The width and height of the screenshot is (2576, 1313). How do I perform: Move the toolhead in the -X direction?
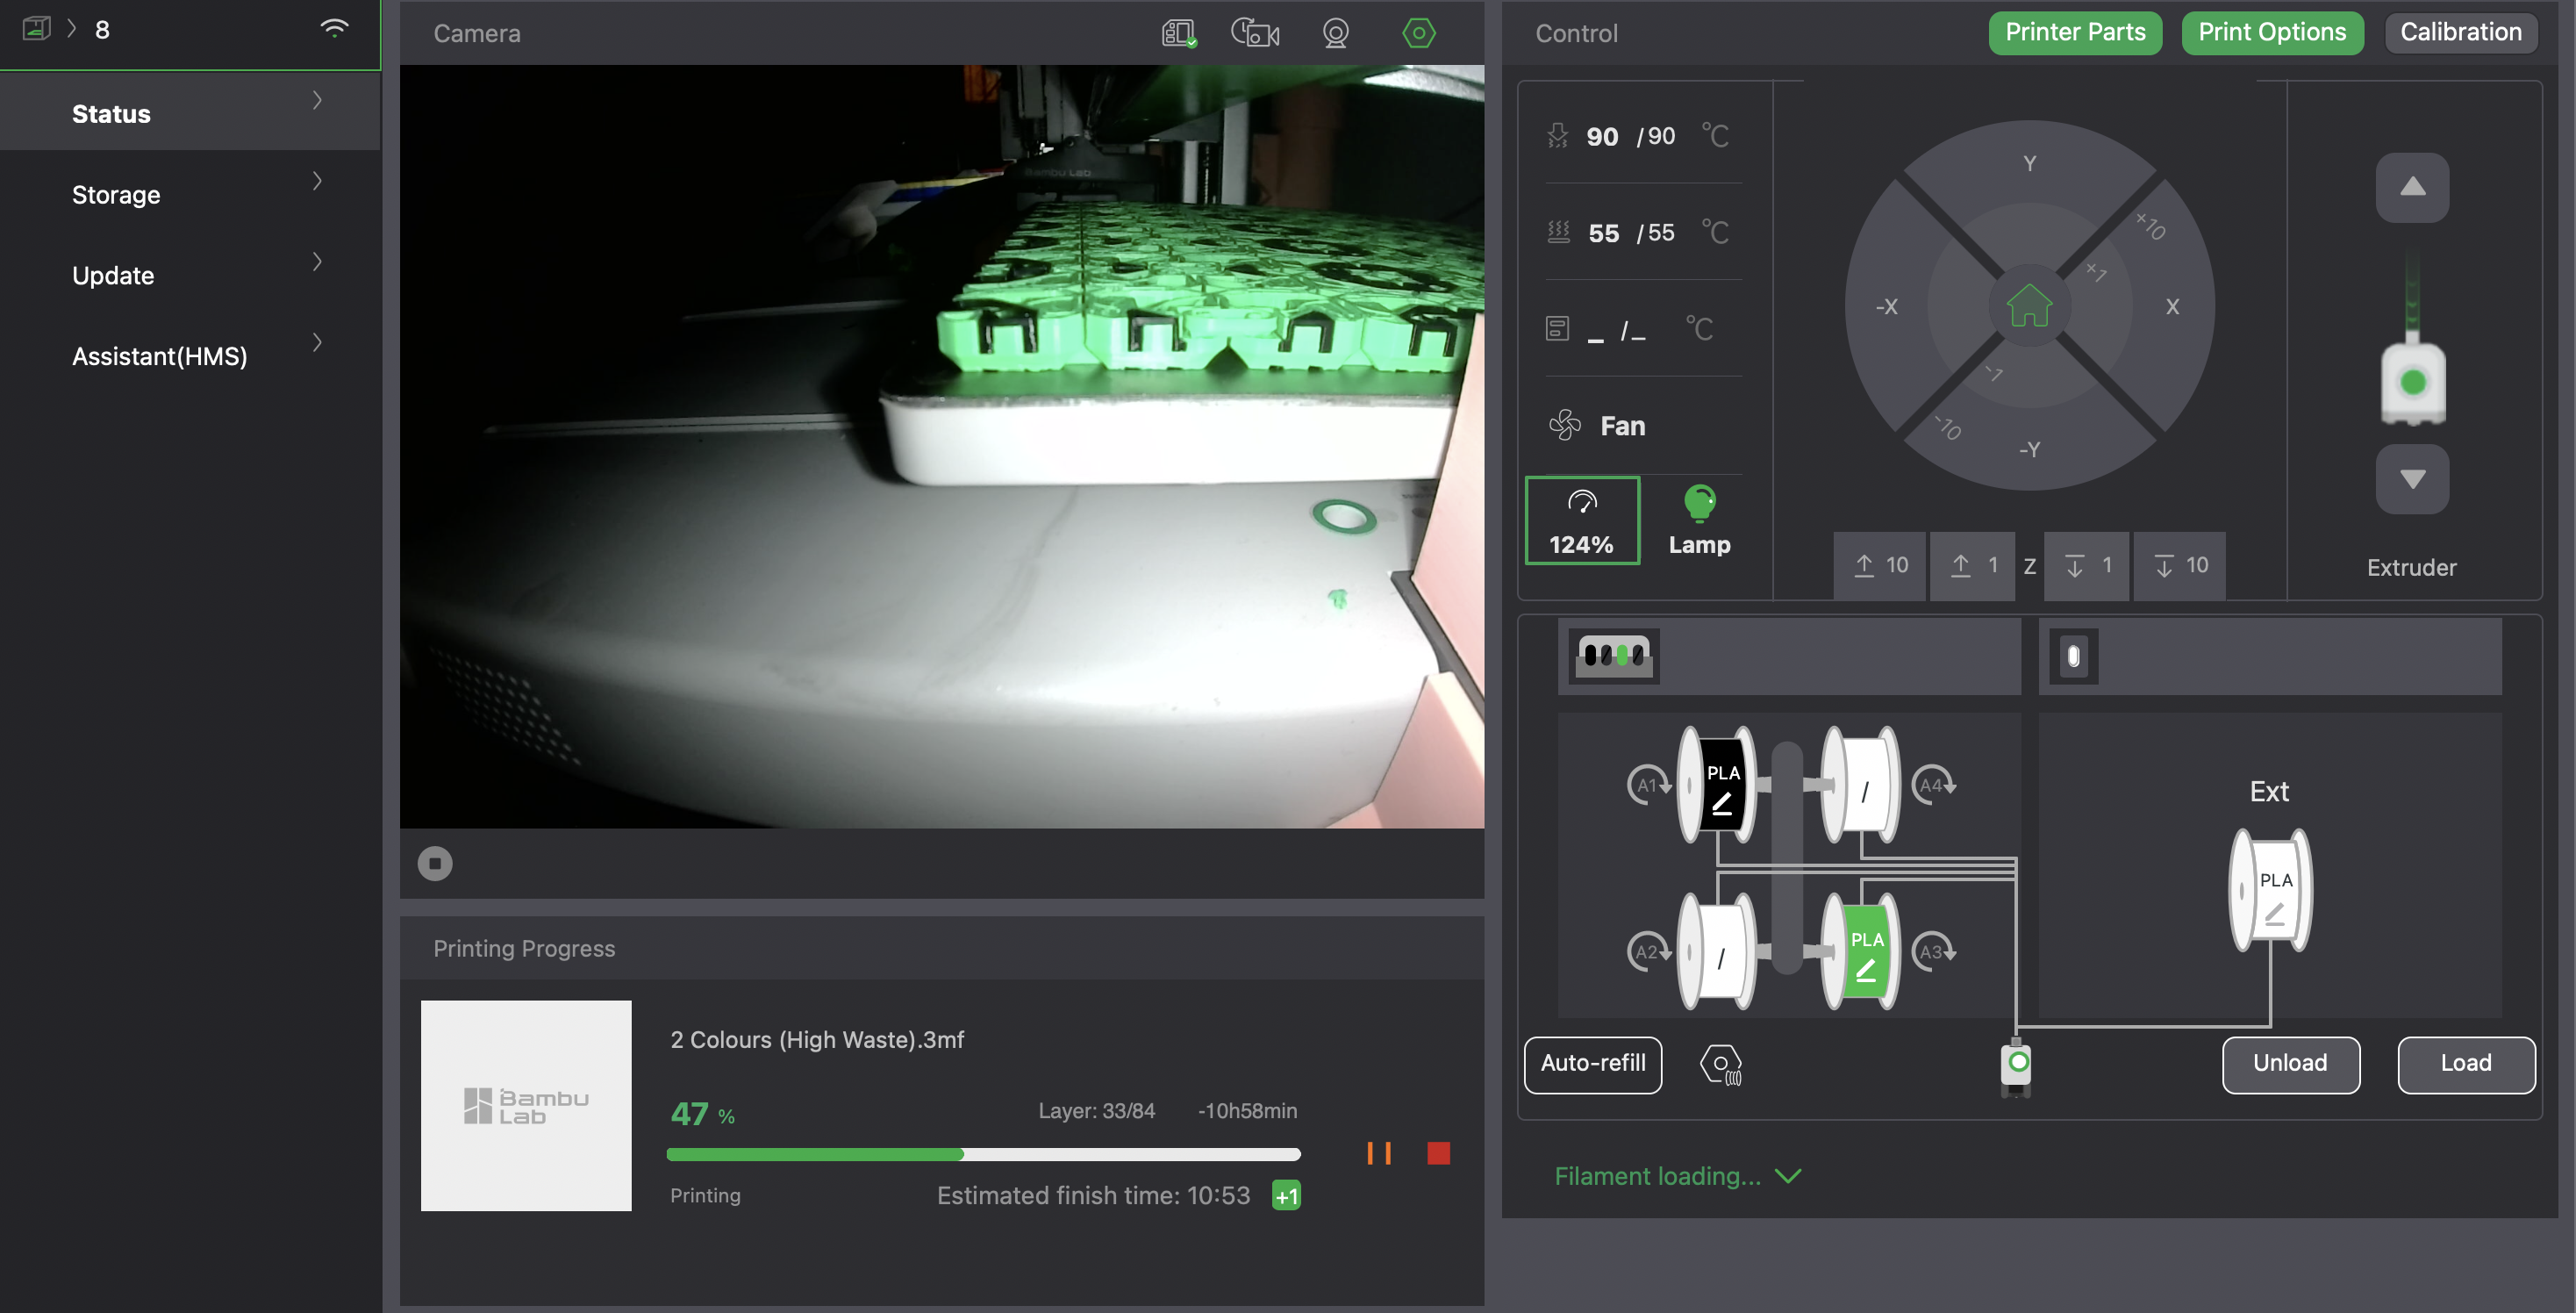tap(1886, 306)
